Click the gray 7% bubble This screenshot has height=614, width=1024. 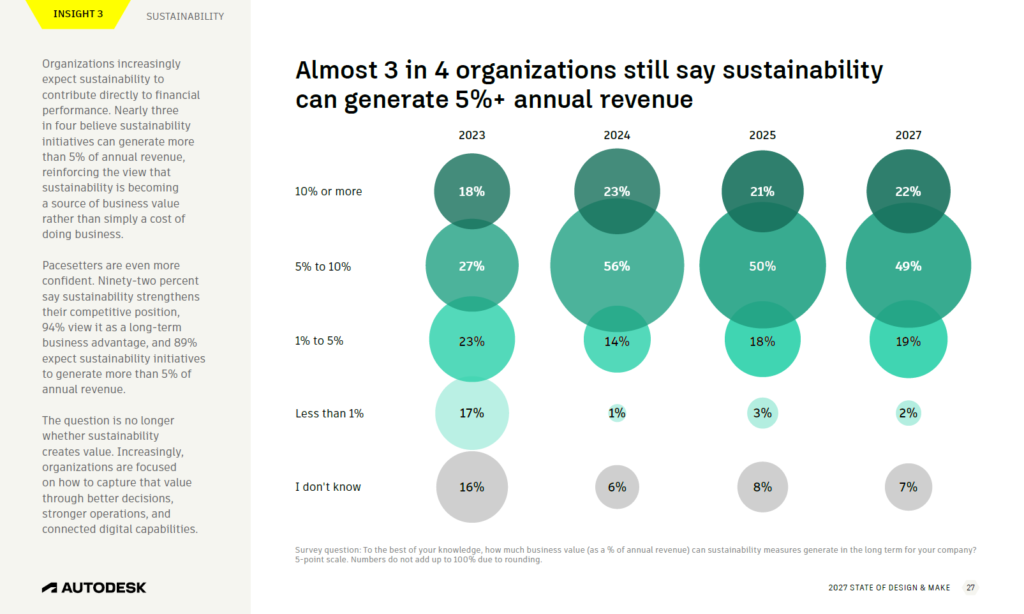pos(908,487)
